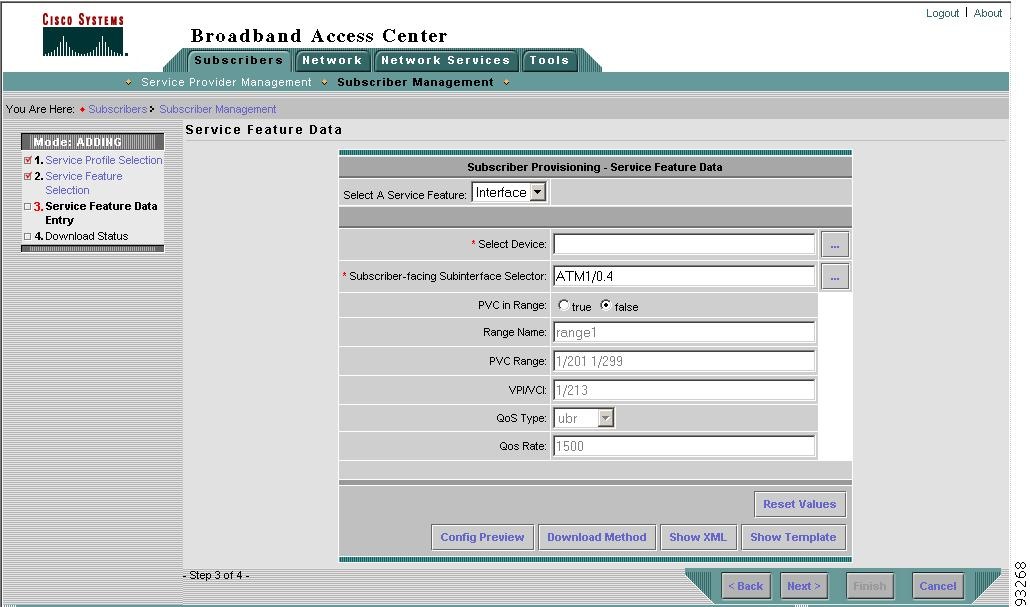Screen dimensions: 1030x607
Task: Click the Download Method button
Action: (x=596, y=537)
